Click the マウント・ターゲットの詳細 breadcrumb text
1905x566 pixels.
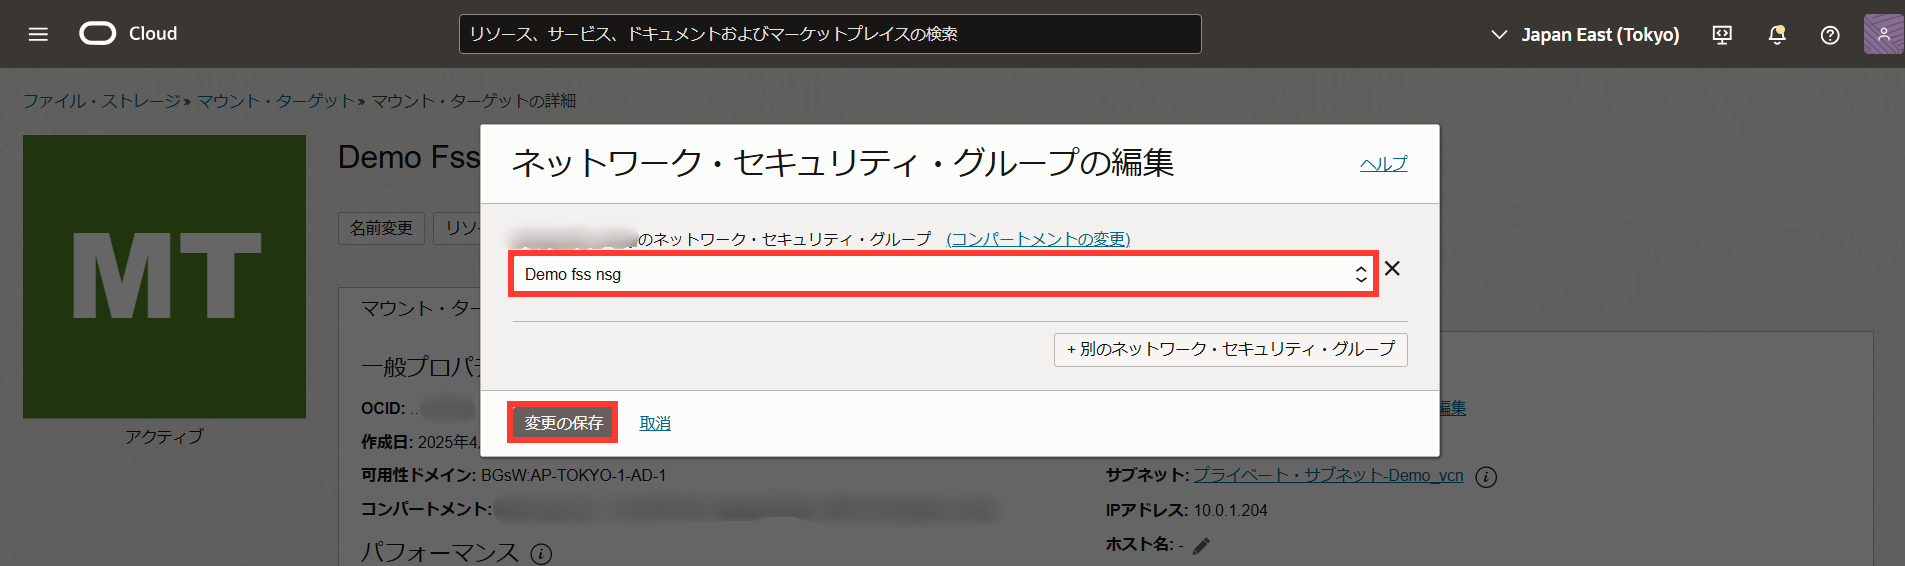[473, 101]
